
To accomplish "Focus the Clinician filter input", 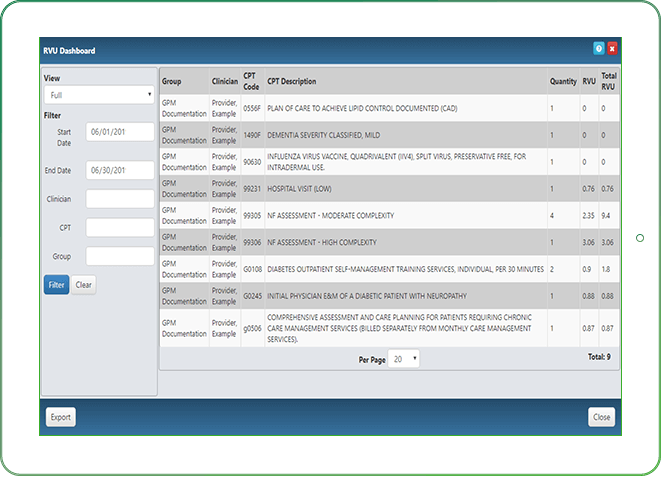I will coord(120,199).
